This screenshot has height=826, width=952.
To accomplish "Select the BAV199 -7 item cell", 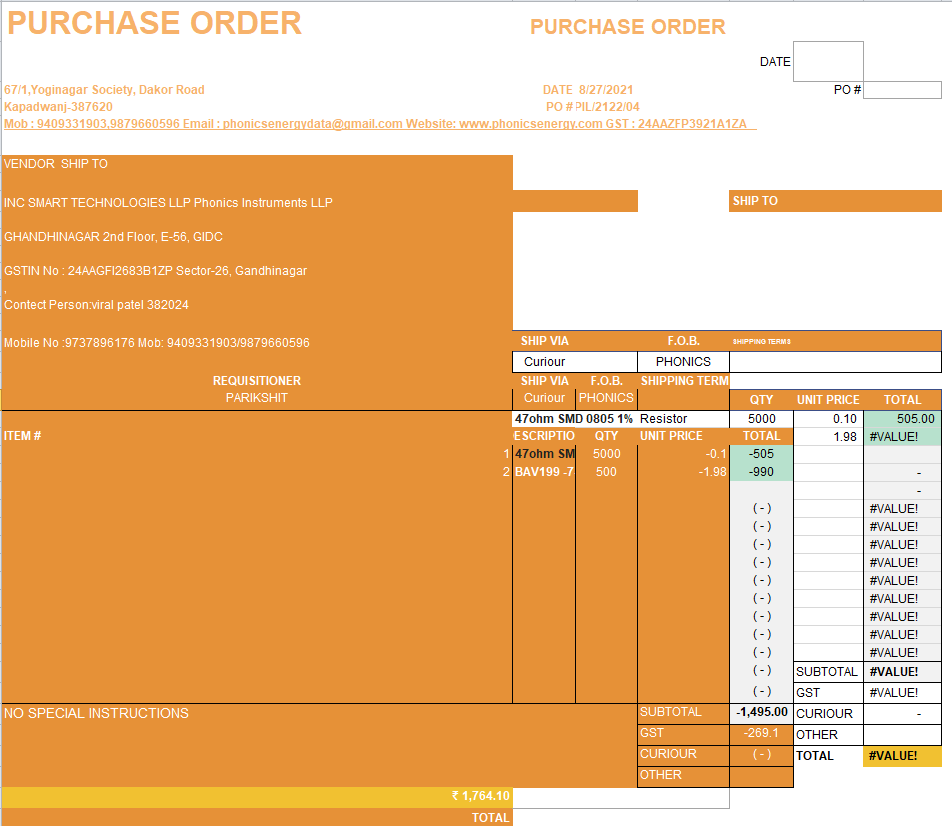I will tap(544, 472).
